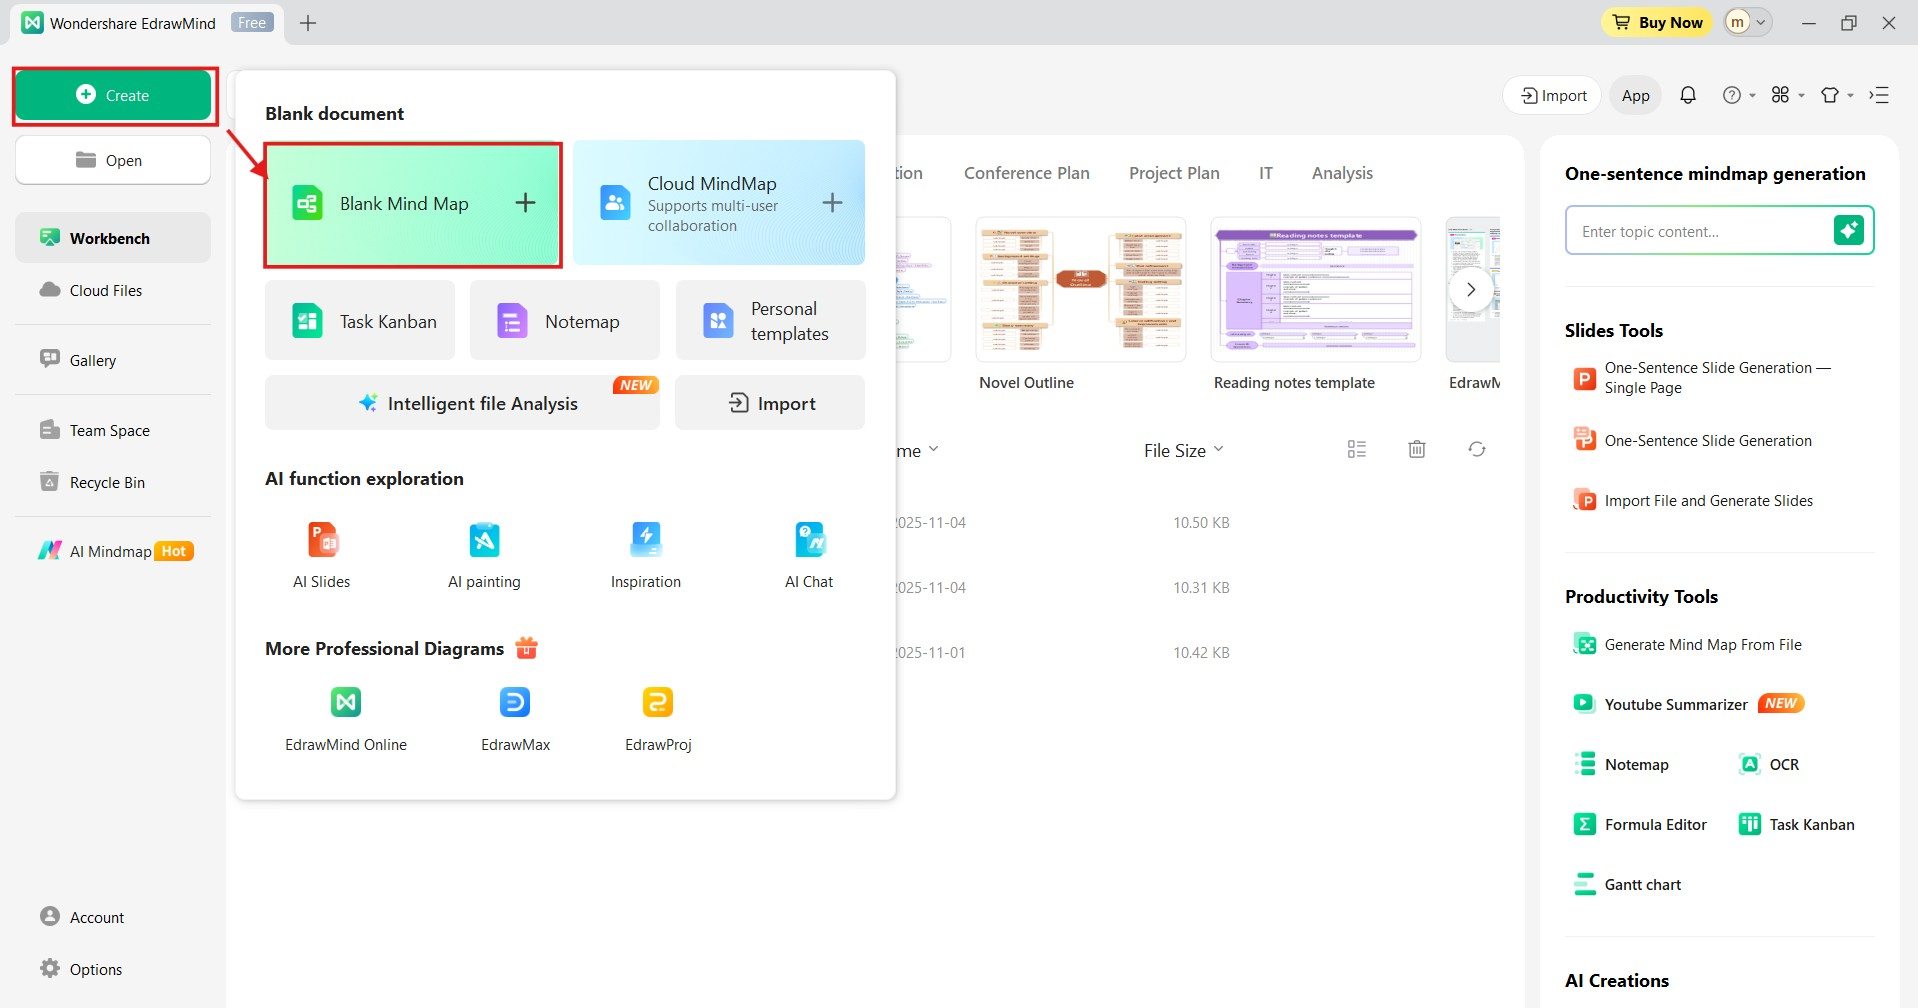Open the OCR productivity tool
Image resolution: width=1918 pixels, height=1008 pixels.
click(1768, 764)
